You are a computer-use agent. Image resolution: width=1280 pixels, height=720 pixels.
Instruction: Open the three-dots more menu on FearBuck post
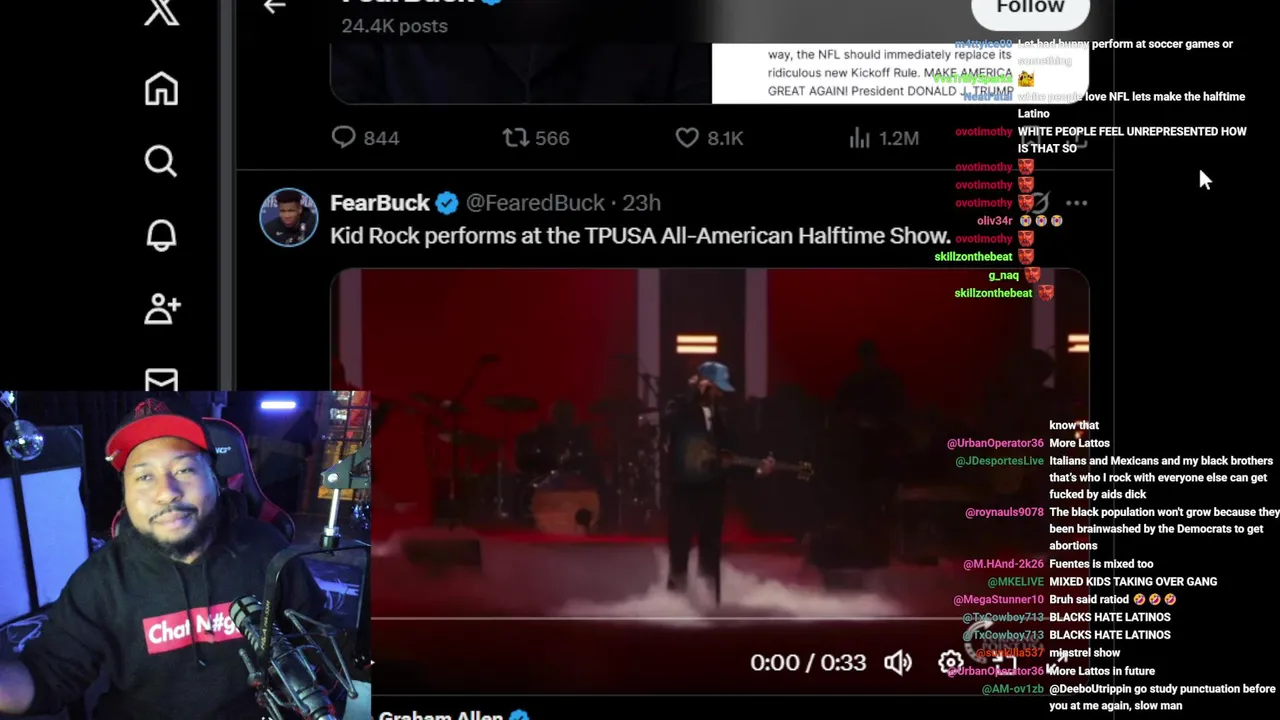pos(1076,203)
